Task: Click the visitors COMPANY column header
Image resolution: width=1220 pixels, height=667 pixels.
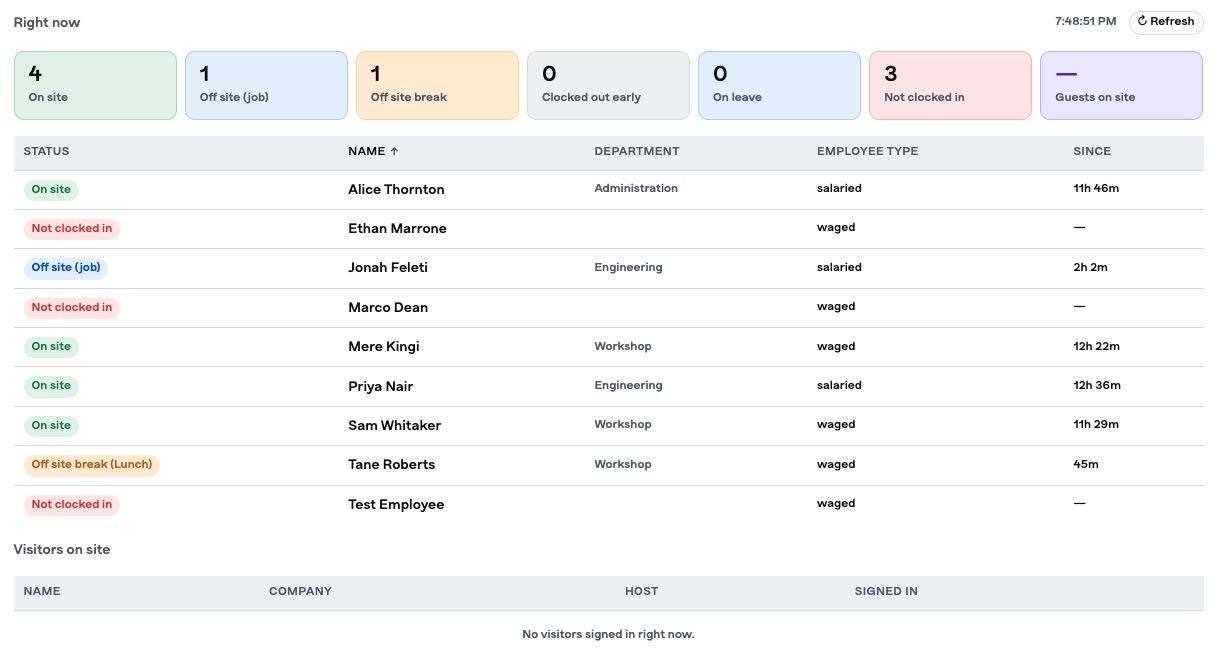Action: pos(300,592)
